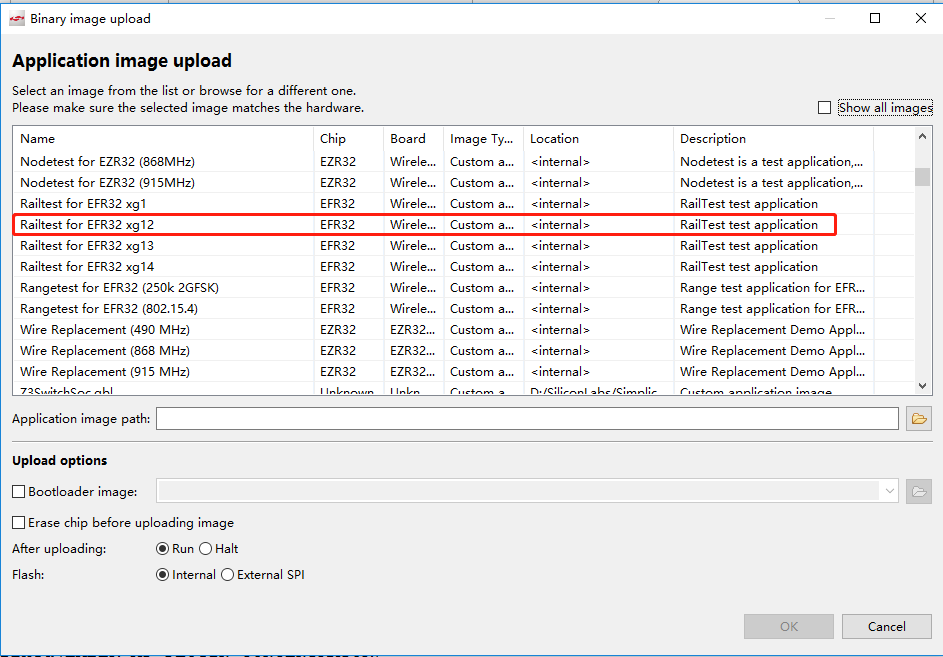Click the Image Type column header
The height and width of the screenshot is (657, 943).
pyautogui.click(x=484, y=139)
